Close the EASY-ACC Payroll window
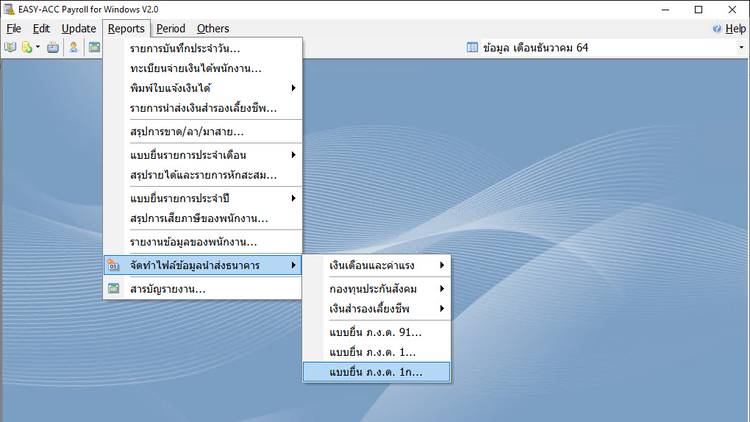 click(x=732, y=10)
